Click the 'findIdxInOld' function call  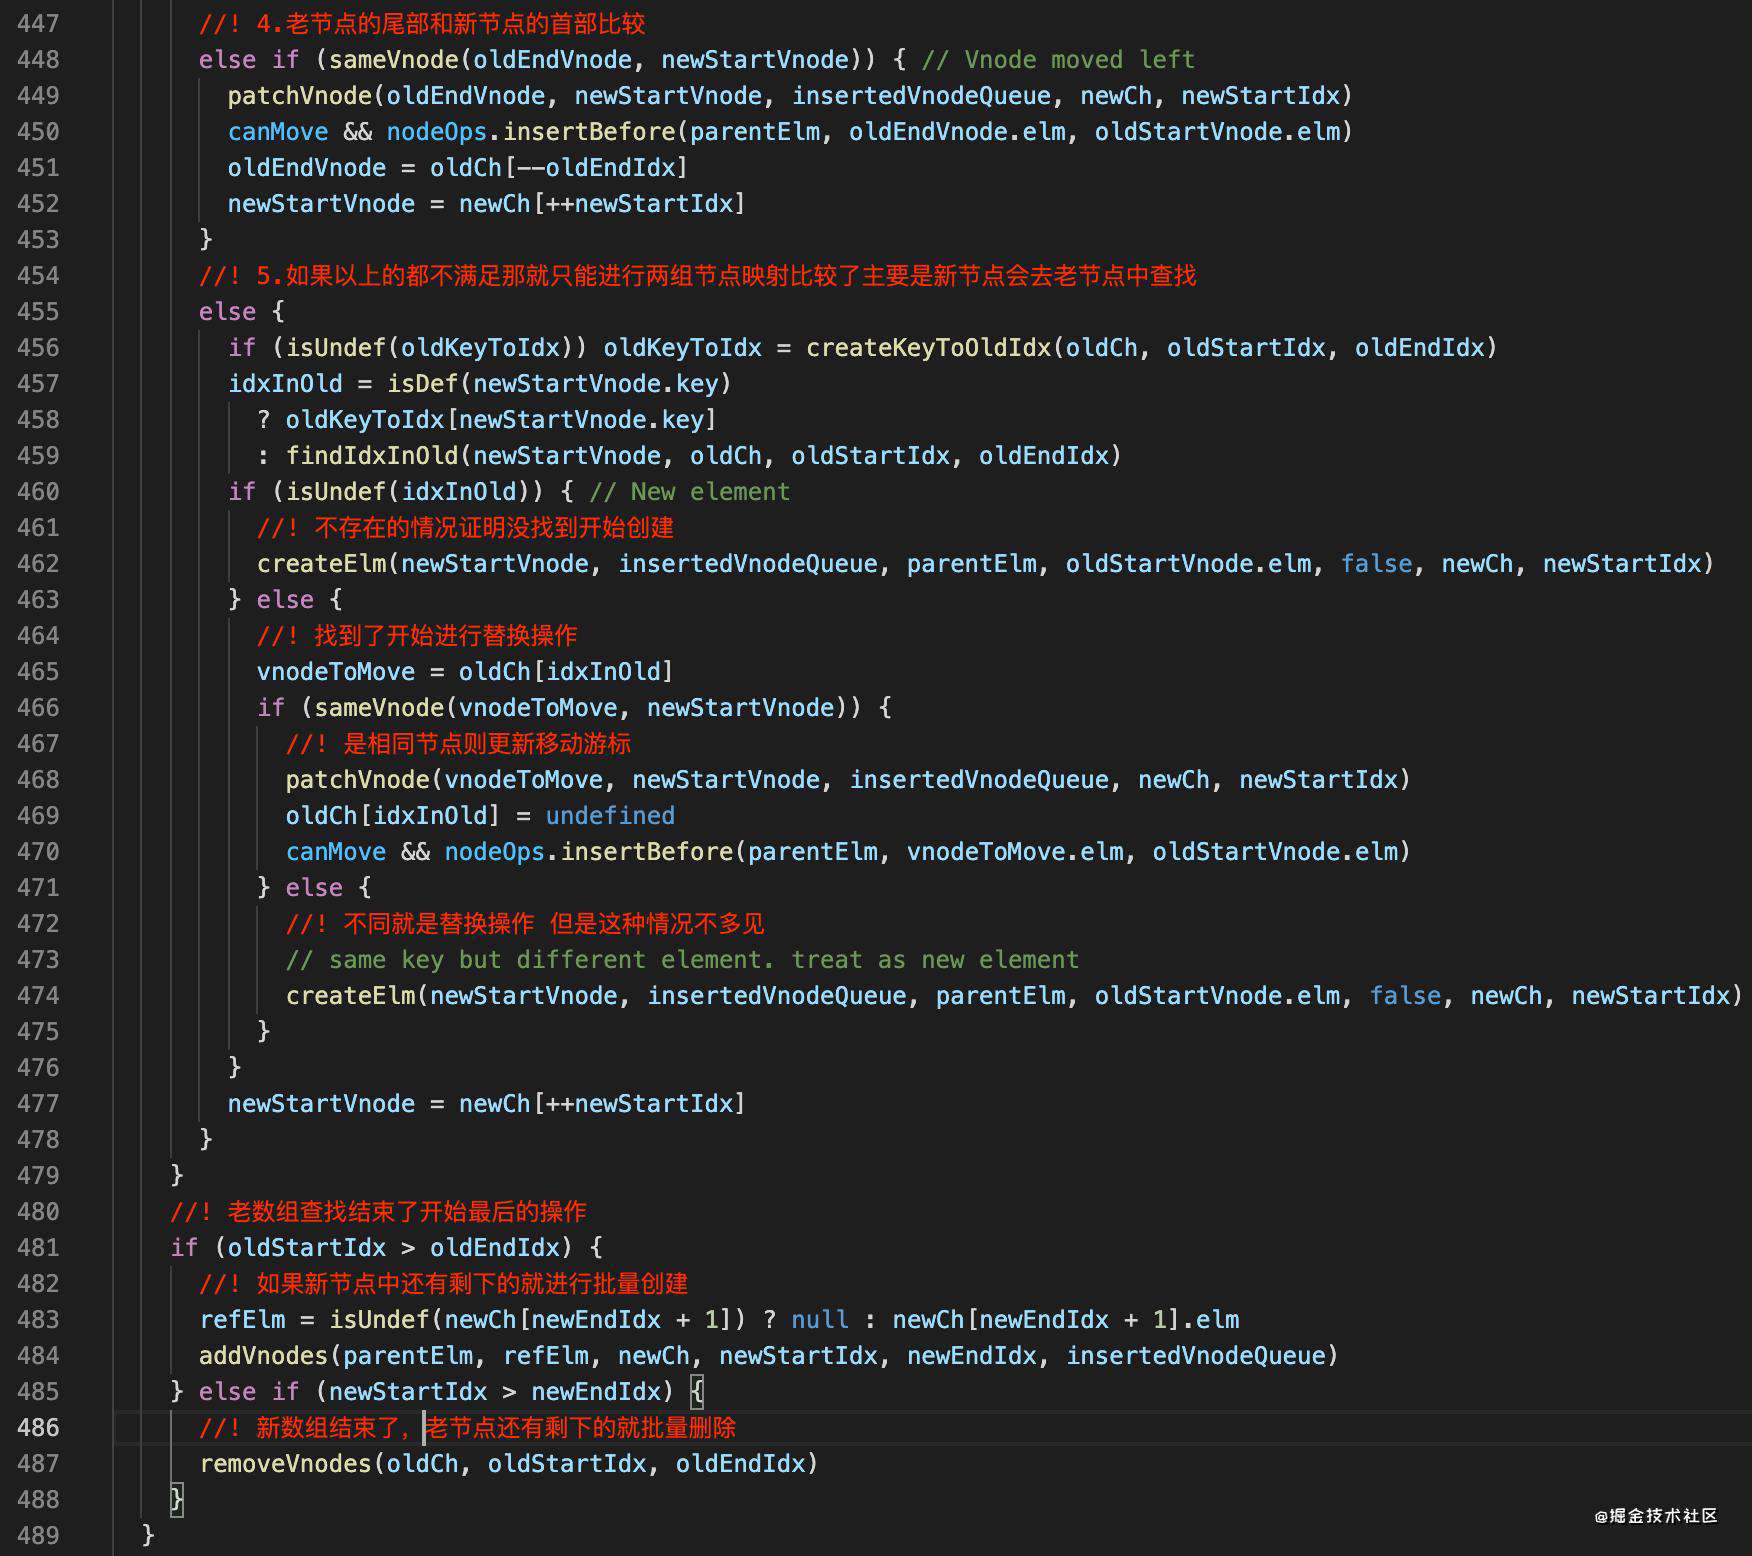(x=371, y=455)
